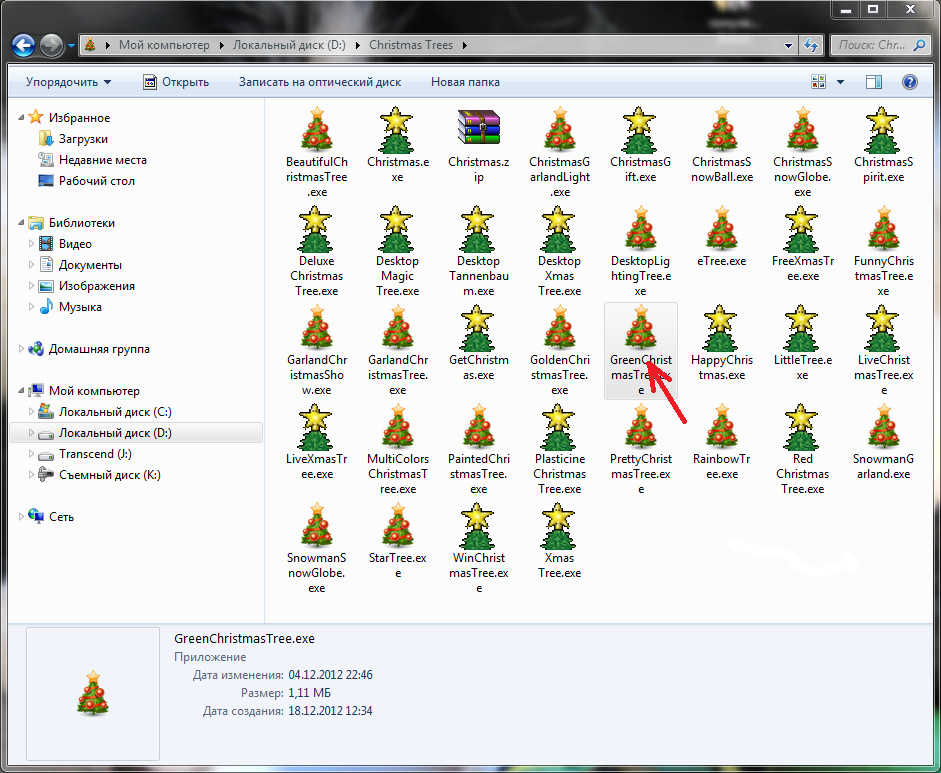Open the help button with question mark

(910, 82)
